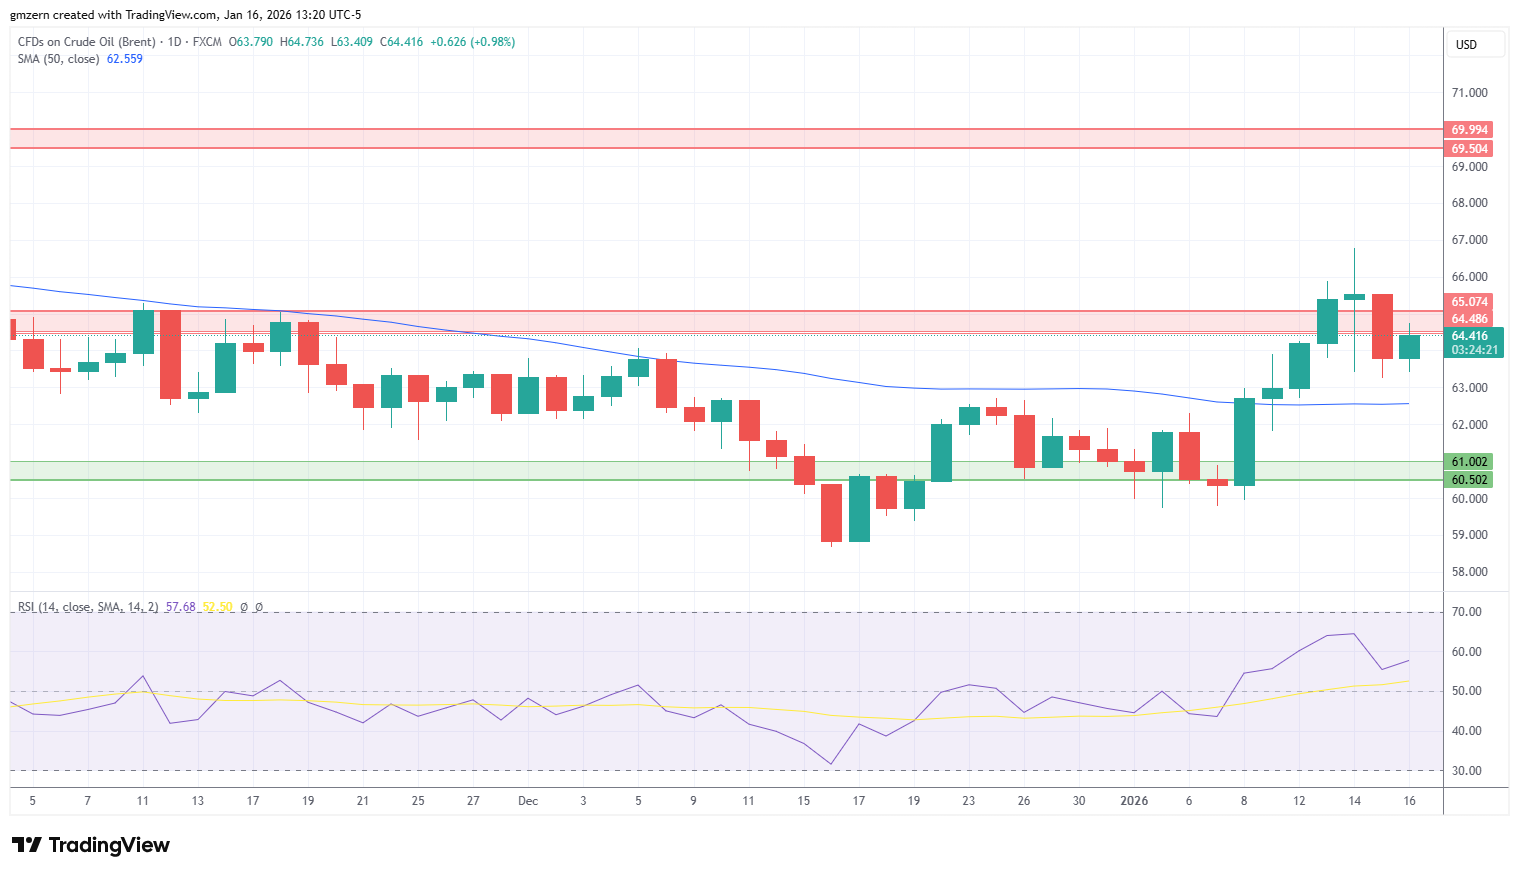Image resolution: width=1519 pixels, height=875 pixels.
Task: Click the 67.000 price axis tick
Action: click(x=1469, y=240)
